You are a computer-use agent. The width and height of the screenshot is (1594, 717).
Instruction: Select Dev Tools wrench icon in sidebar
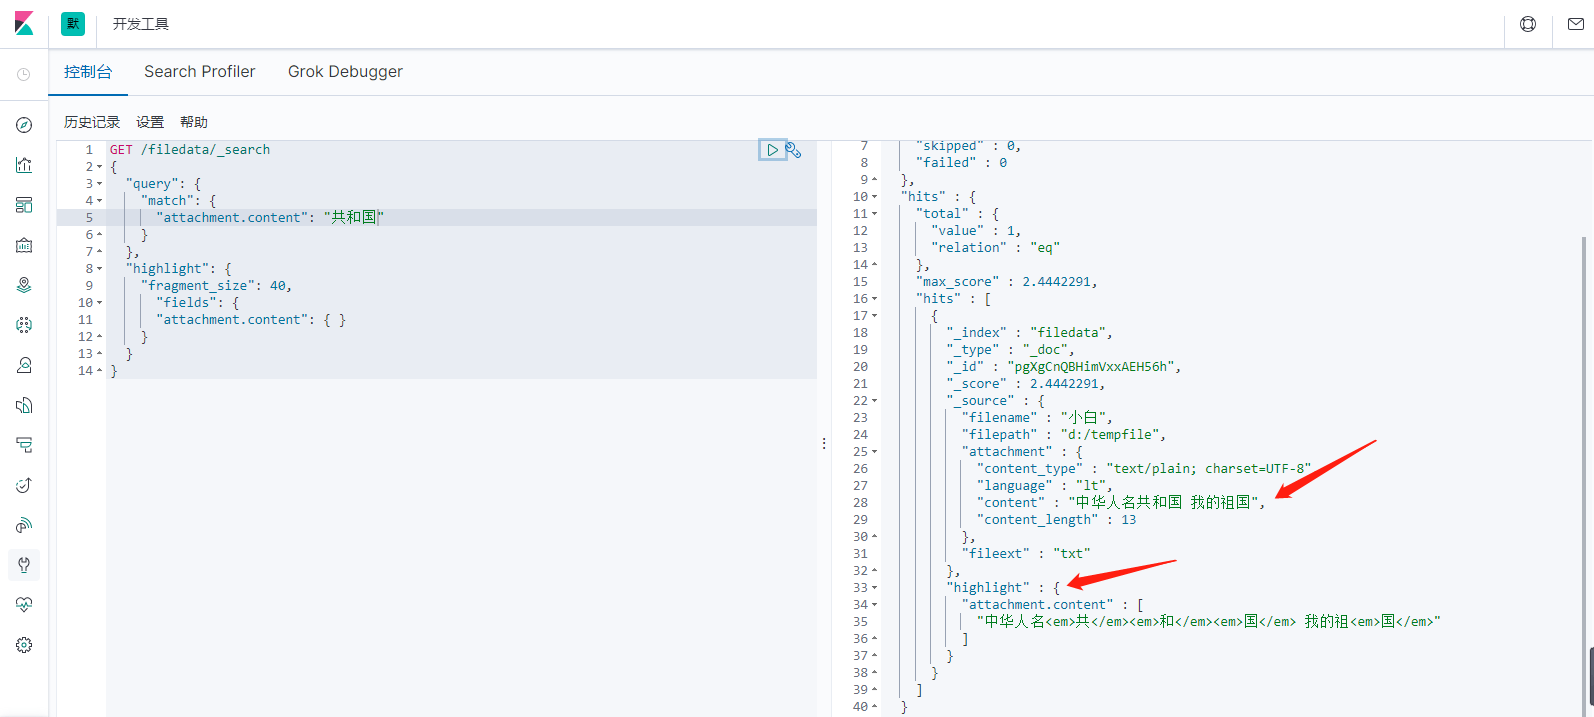(x=24, y=565)
